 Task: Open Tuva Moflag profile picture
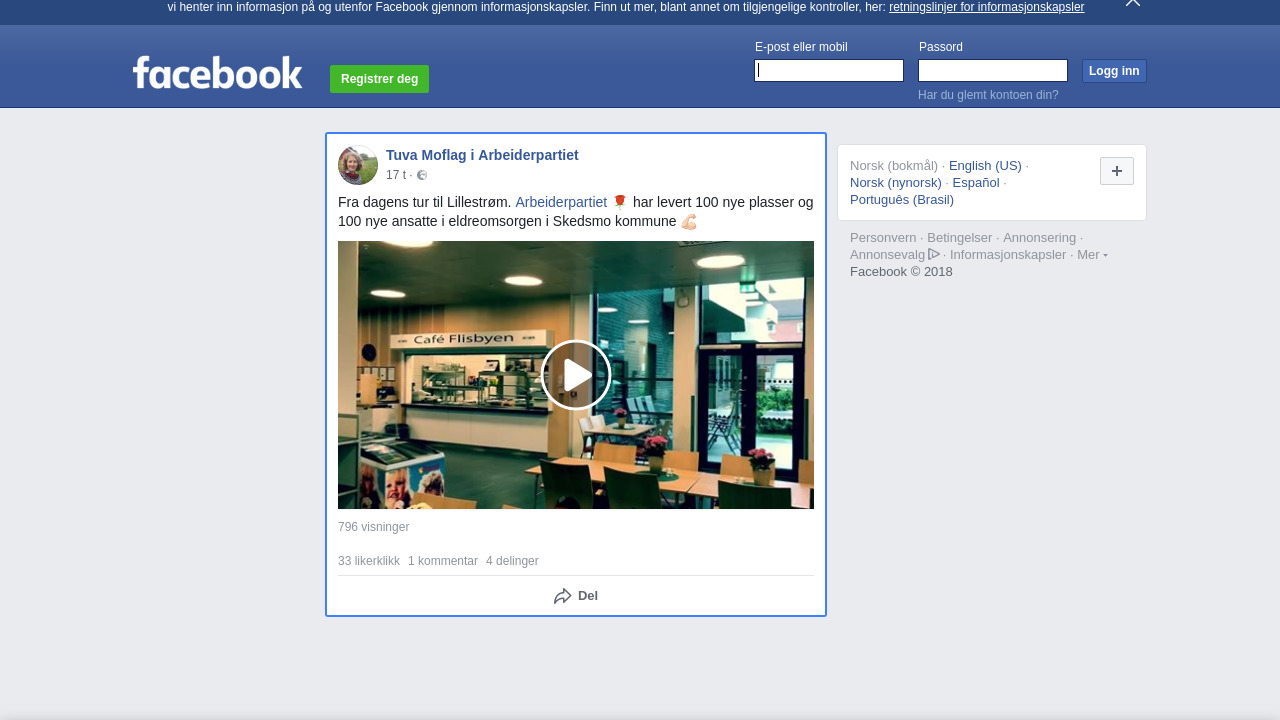click(358, 165)
